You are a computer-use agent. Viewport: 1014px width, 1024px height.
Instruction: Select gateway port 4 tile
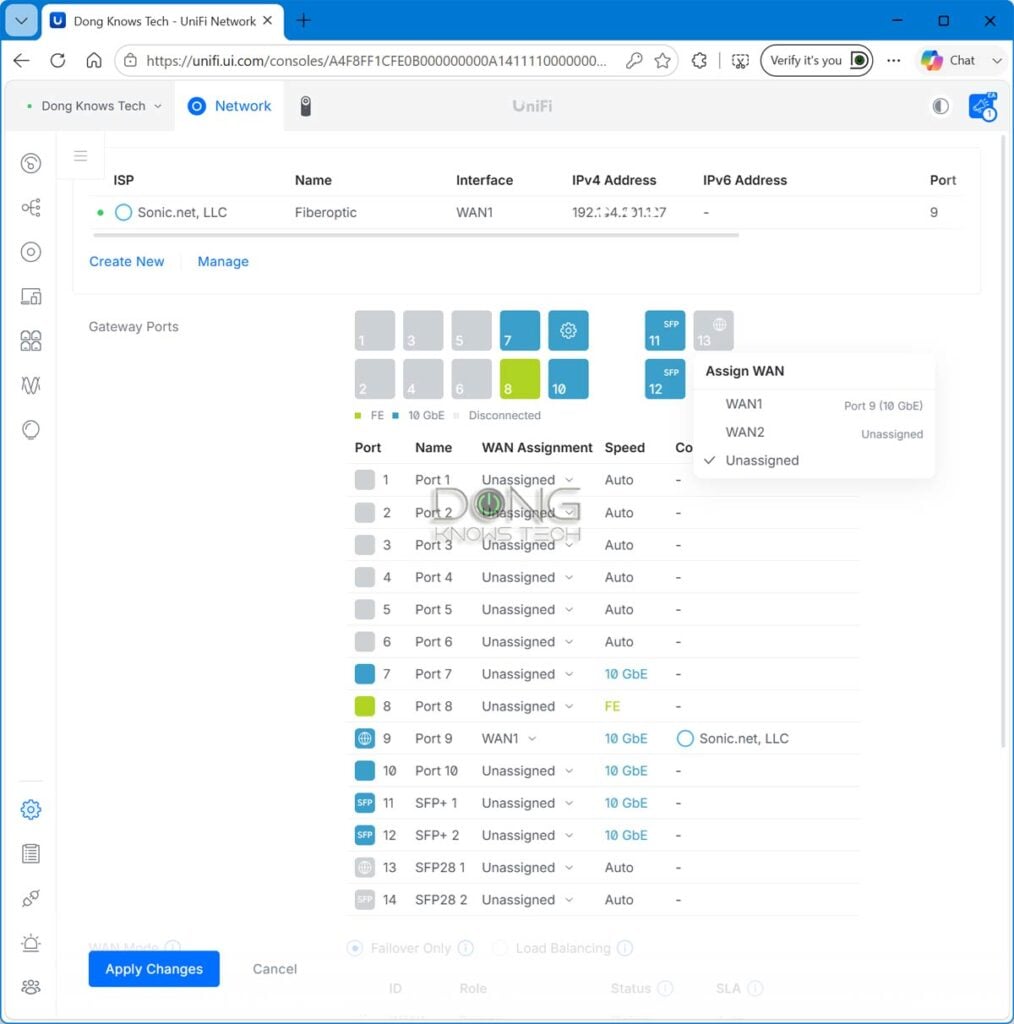[423, 379]
